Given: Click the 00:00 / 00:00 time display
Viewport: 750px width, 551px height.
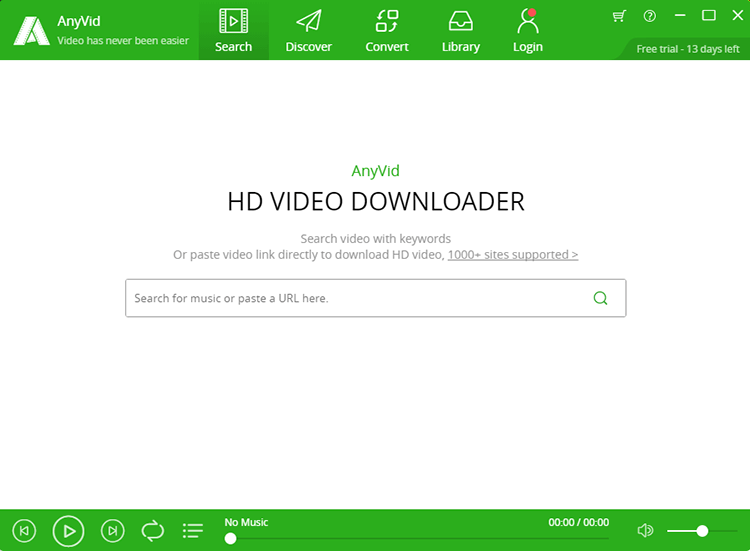Looking at the screenshot, I should [578, 522].
